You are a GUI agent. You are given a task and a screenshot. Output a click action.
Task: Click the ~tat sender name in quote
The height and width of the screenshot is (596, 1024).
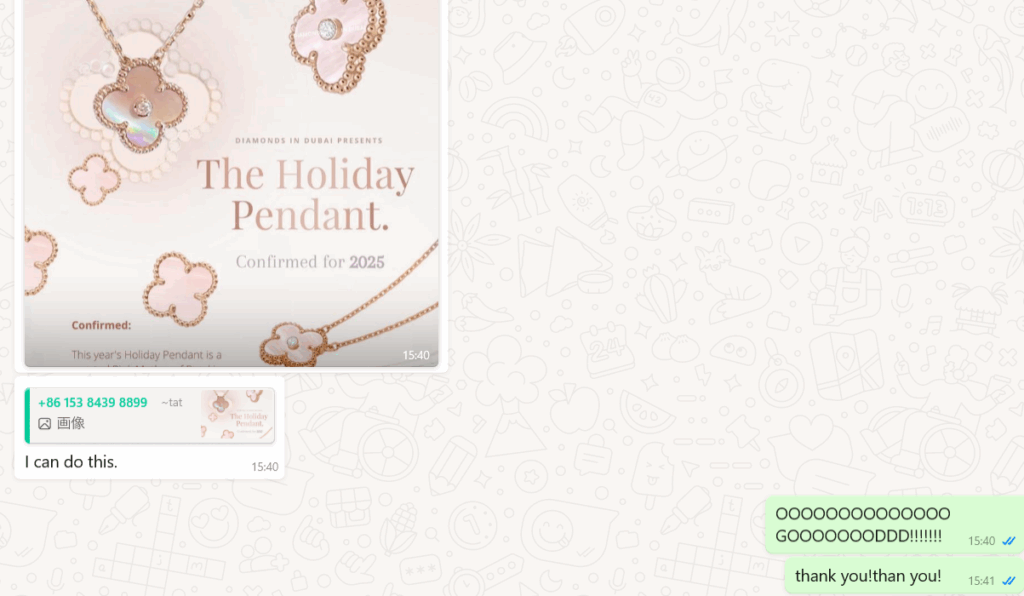pyautogui.click(x=172, y=403)
